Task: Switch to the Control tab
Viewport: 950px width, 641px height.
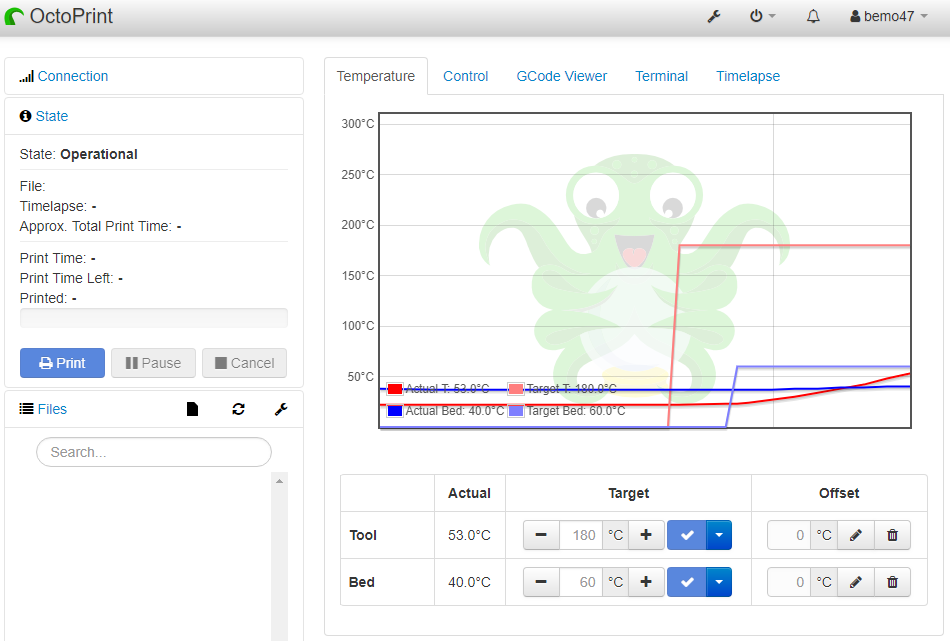Action: tap(465, 76)
